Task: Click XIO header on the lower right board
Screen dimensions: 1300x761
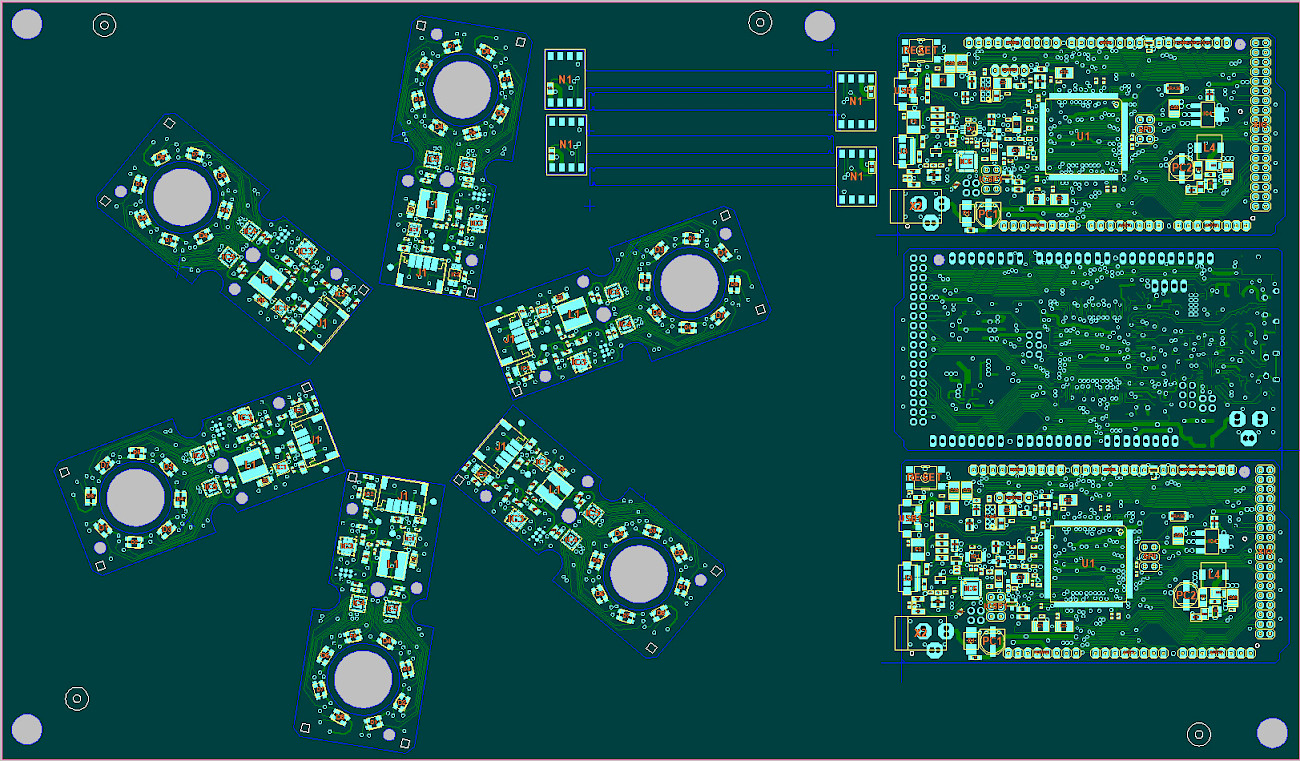Action: tap(1265, 552)
